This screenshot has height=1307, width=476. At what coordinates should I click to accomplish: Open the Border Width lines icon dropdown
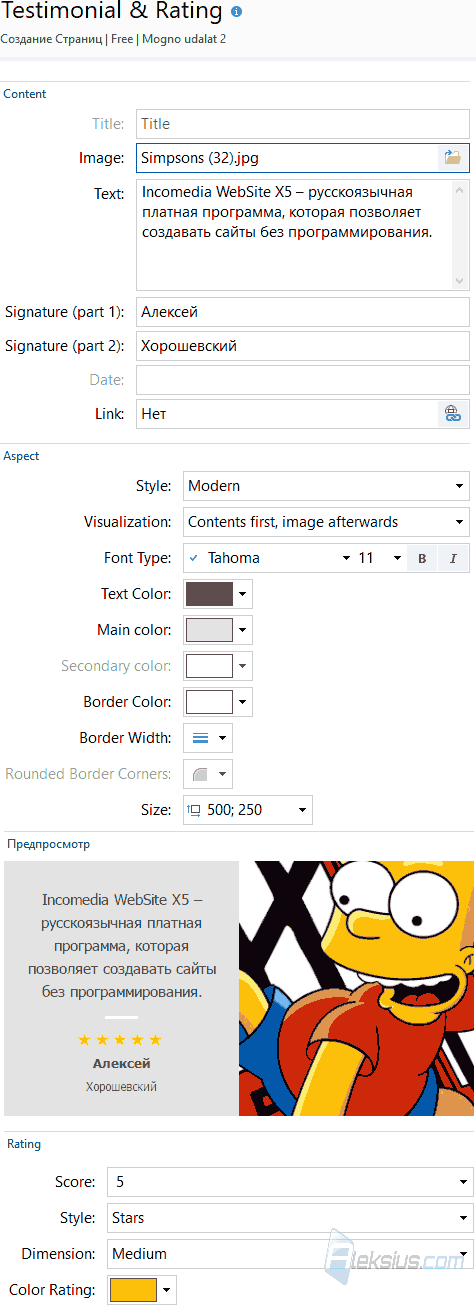(x=208, y=738)
